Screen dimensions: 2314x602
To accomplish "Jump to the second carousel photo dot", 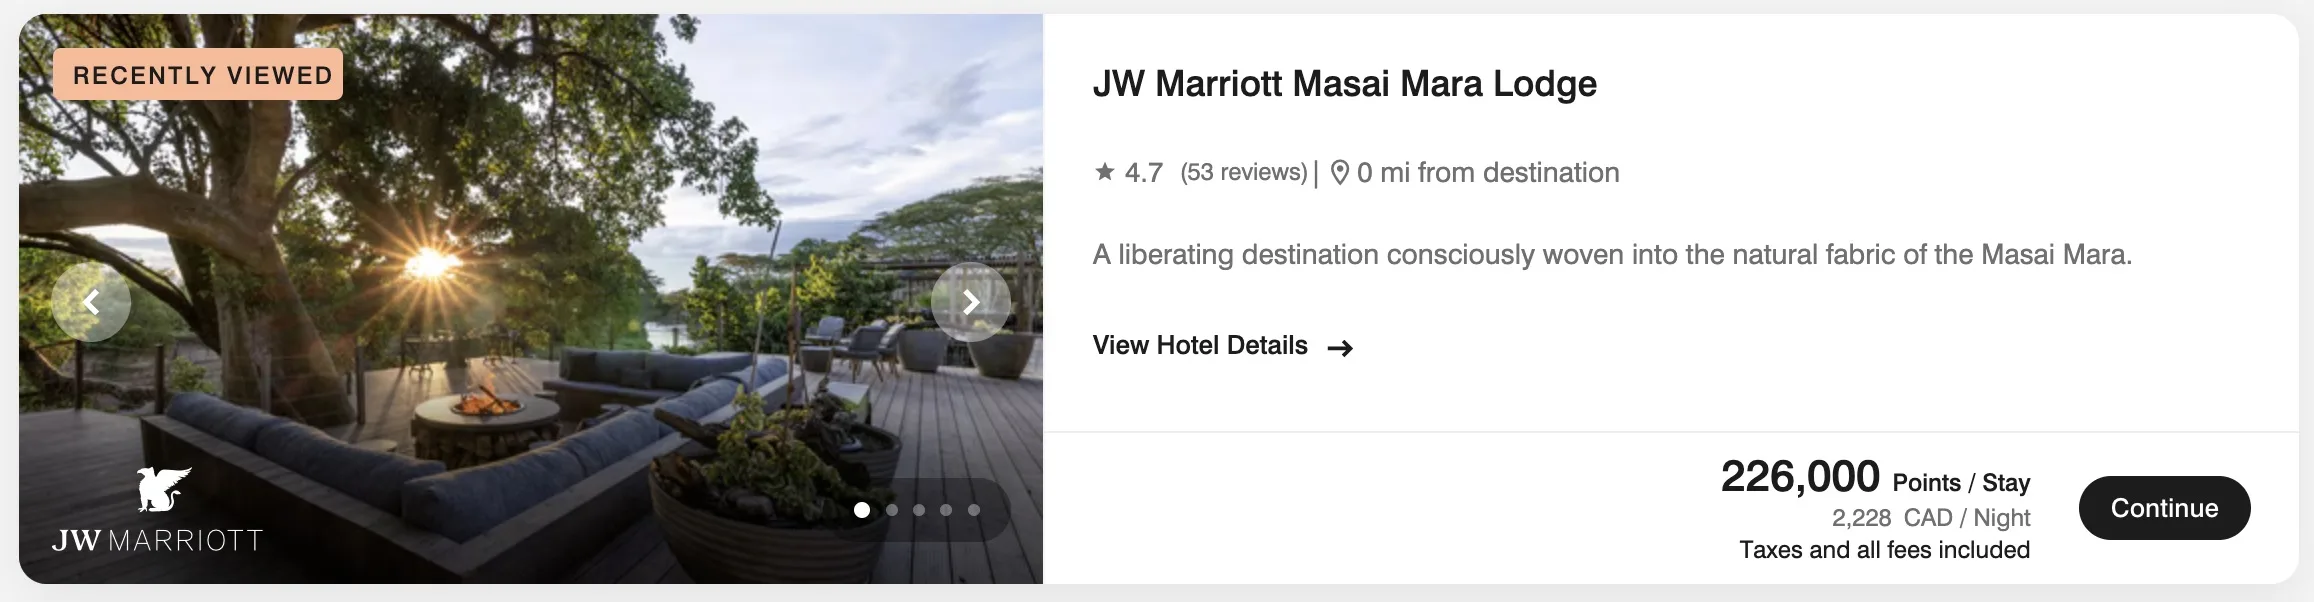I will point(892,510).
